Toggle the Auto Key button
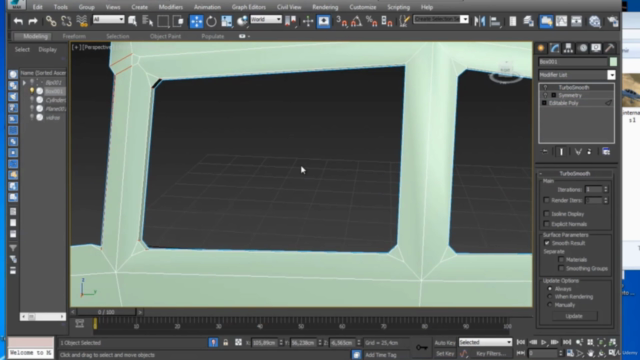Viewport: 640px width, 360px height. [x=444, y=342]
